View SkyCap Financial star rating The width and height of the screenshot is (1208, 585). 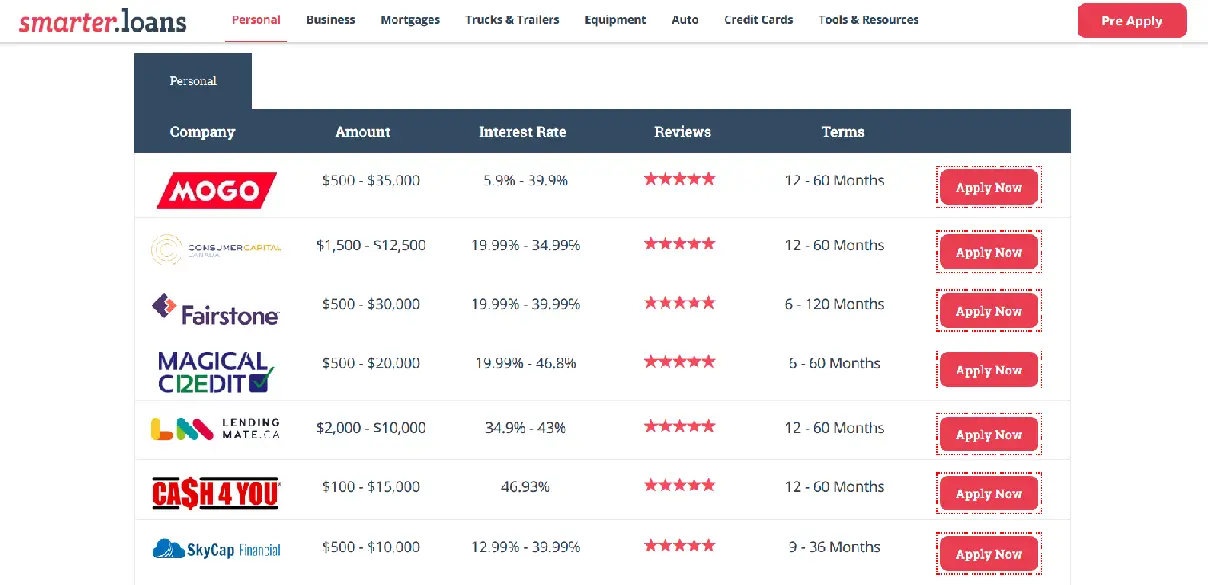[x=680, y=546]
